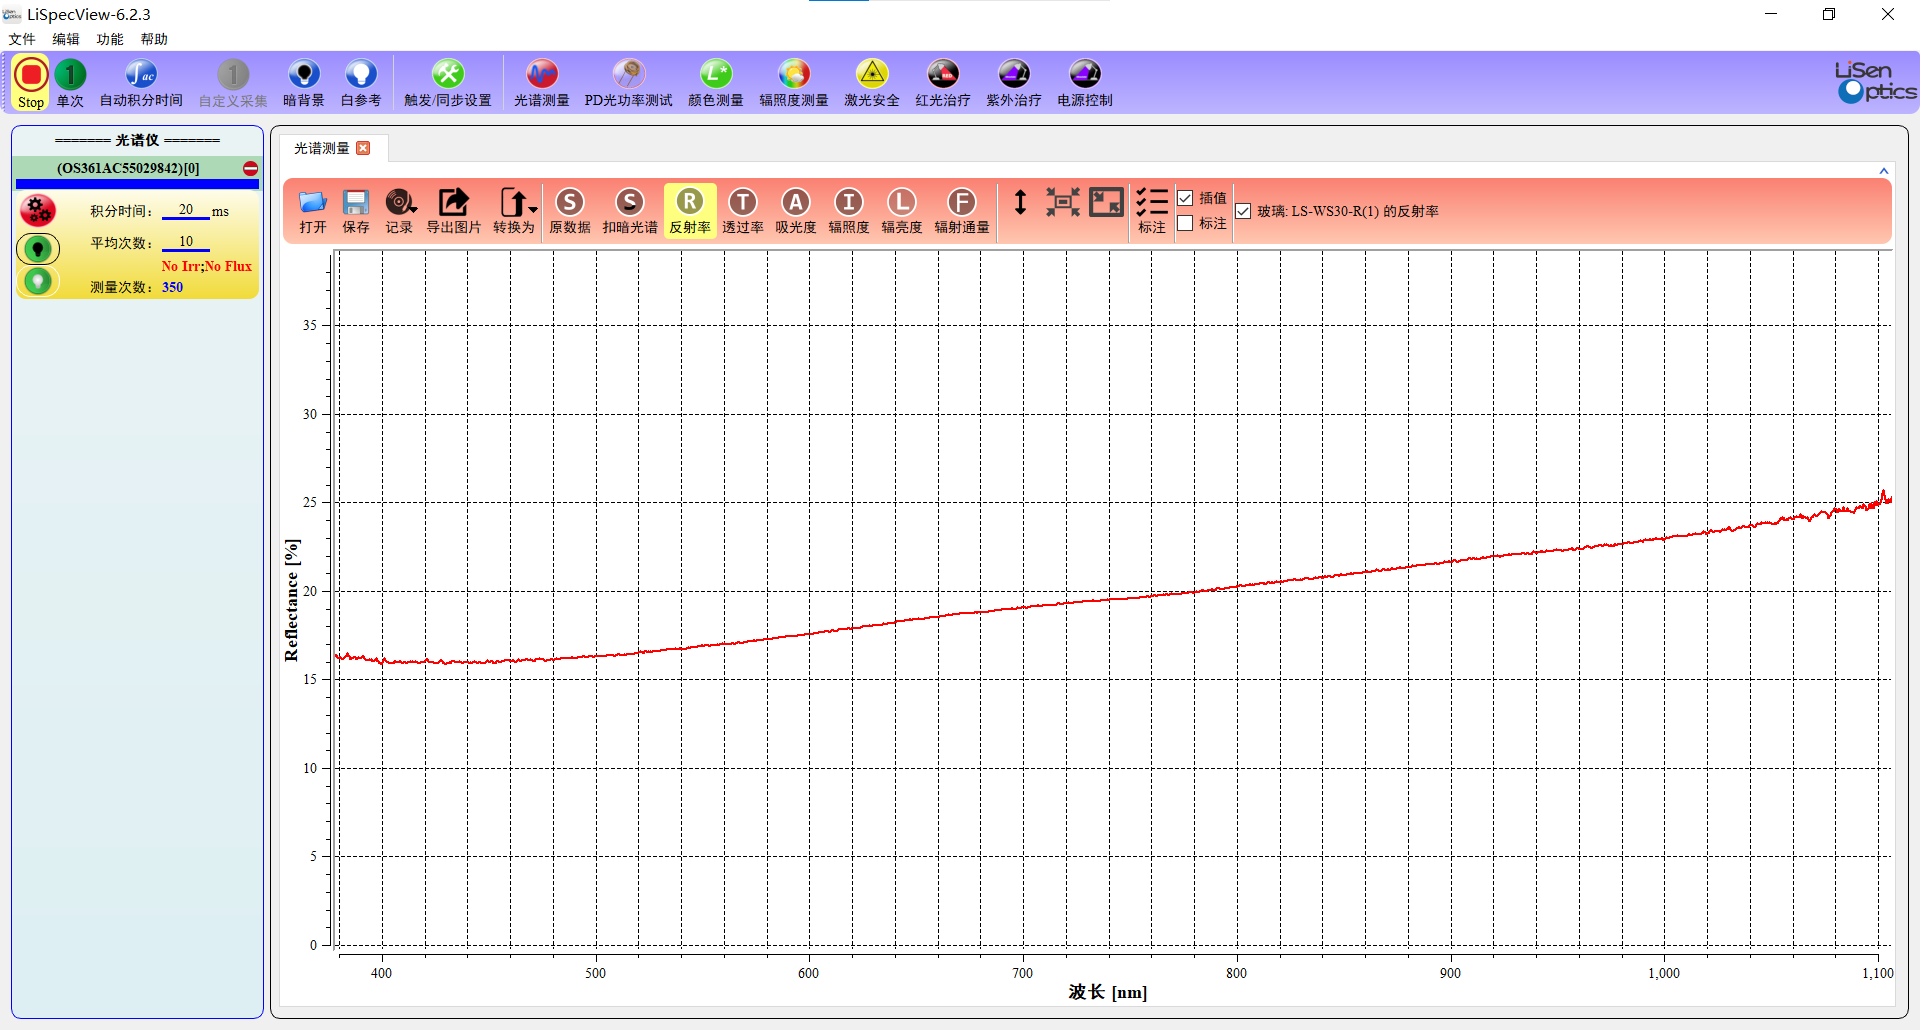Click the 暗背景 dark background icon
Screen dimensions: 1920x1030
click(303, 75)
